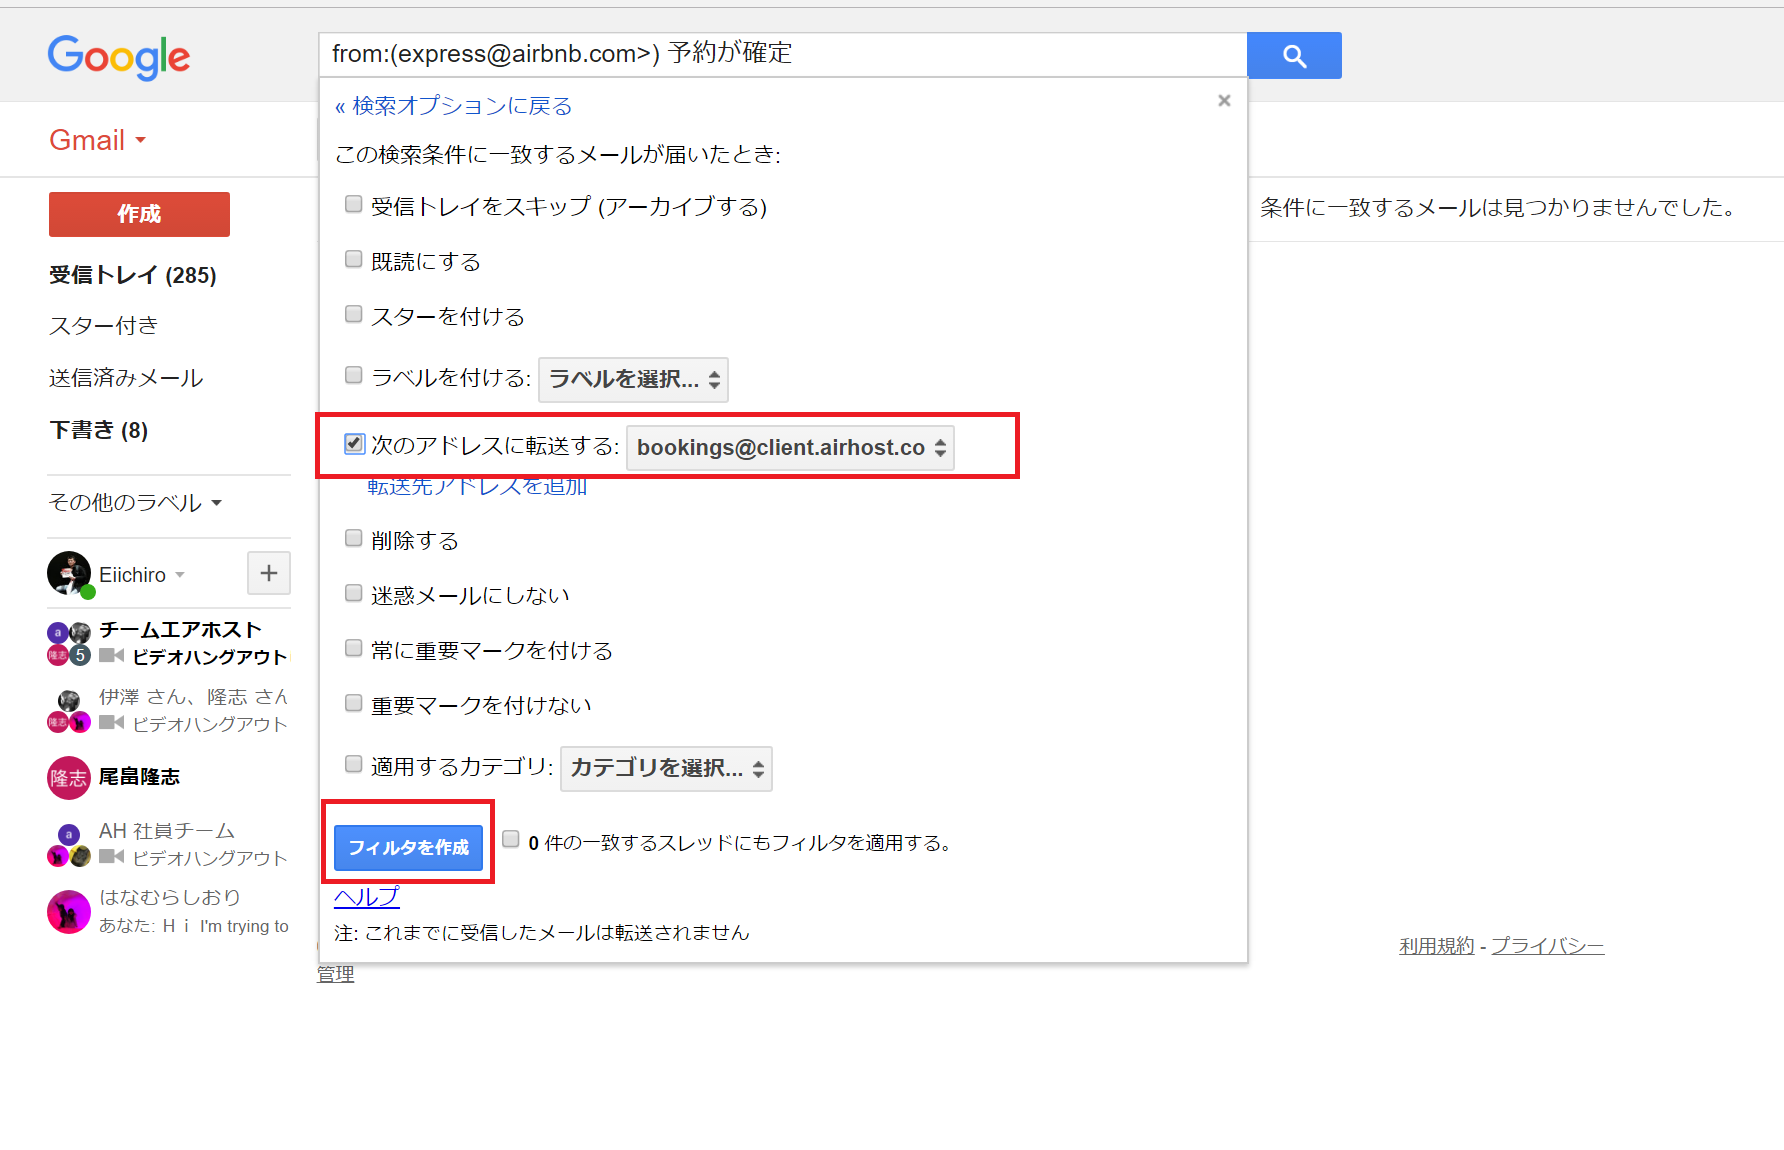
Task: Click the red 作成 compose button
Action: pos(139,214)
